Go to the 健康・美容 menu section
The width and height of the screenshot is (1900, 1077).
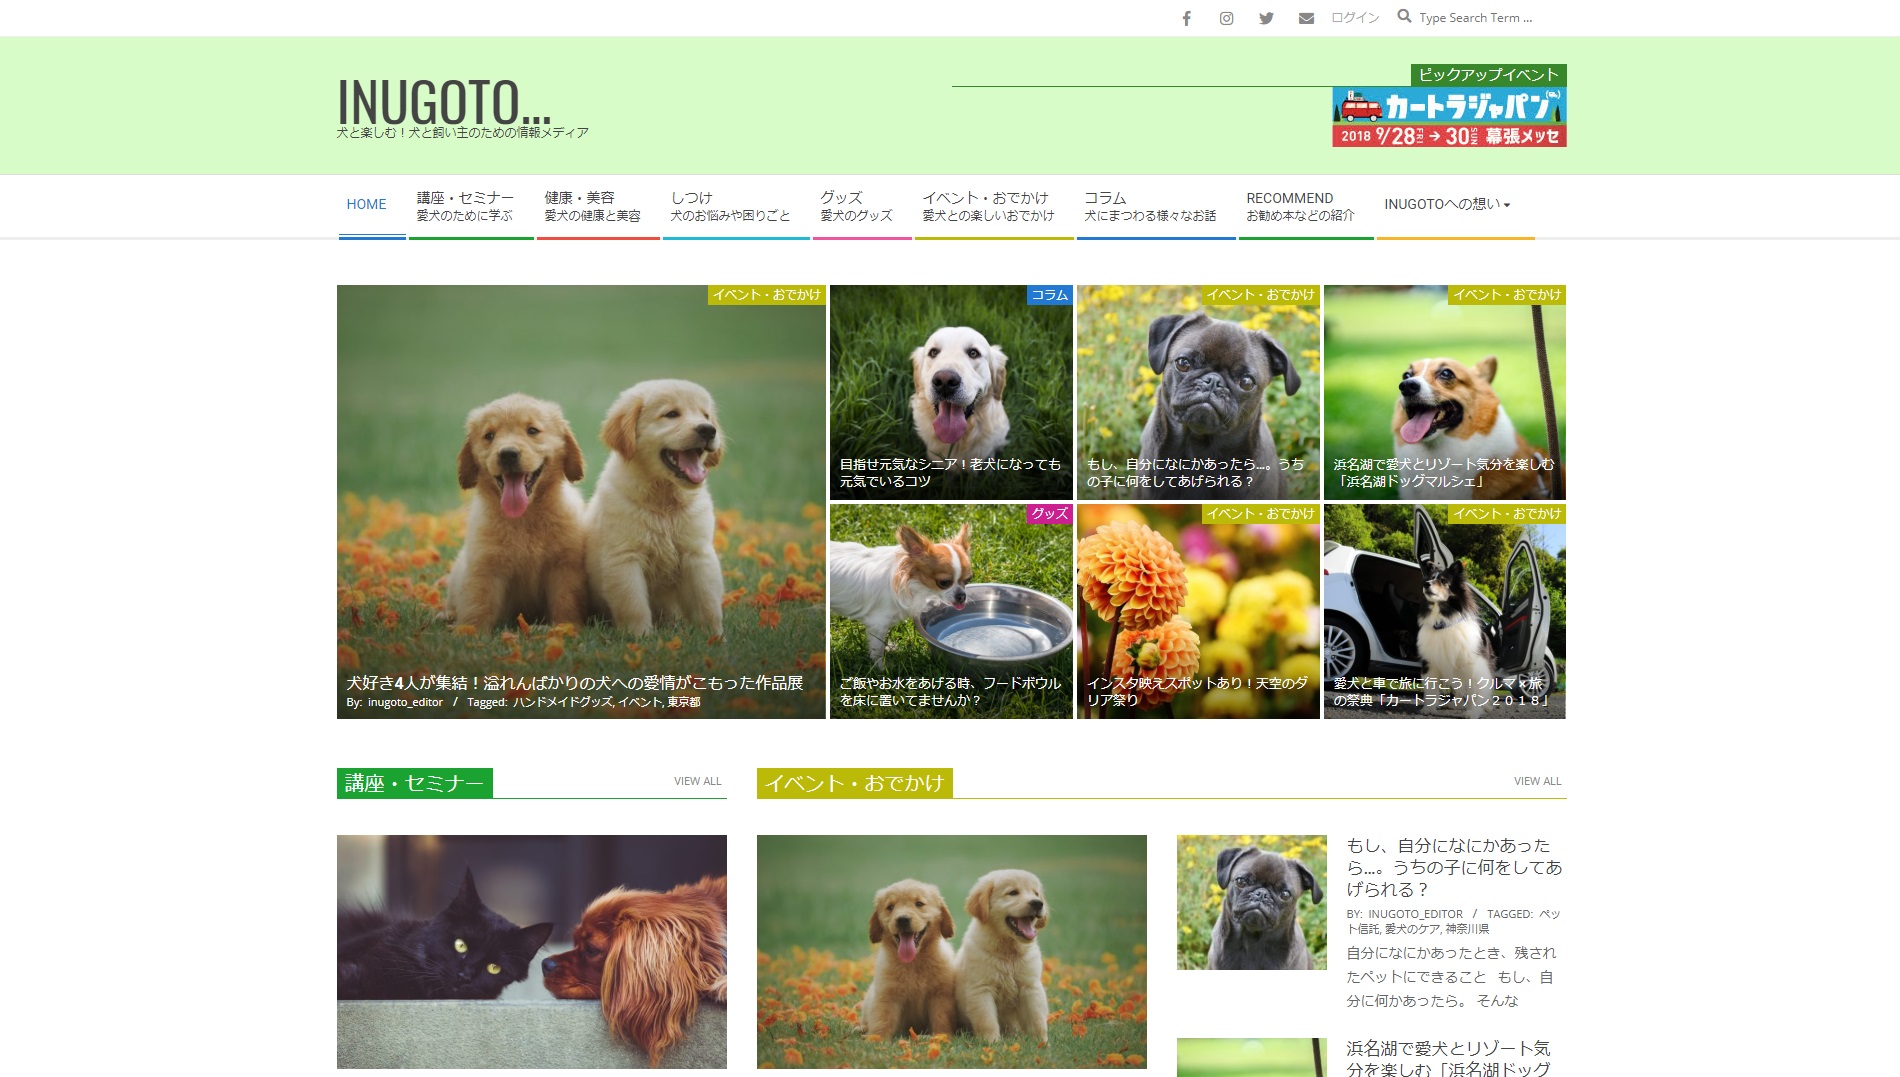click(592, 206)
